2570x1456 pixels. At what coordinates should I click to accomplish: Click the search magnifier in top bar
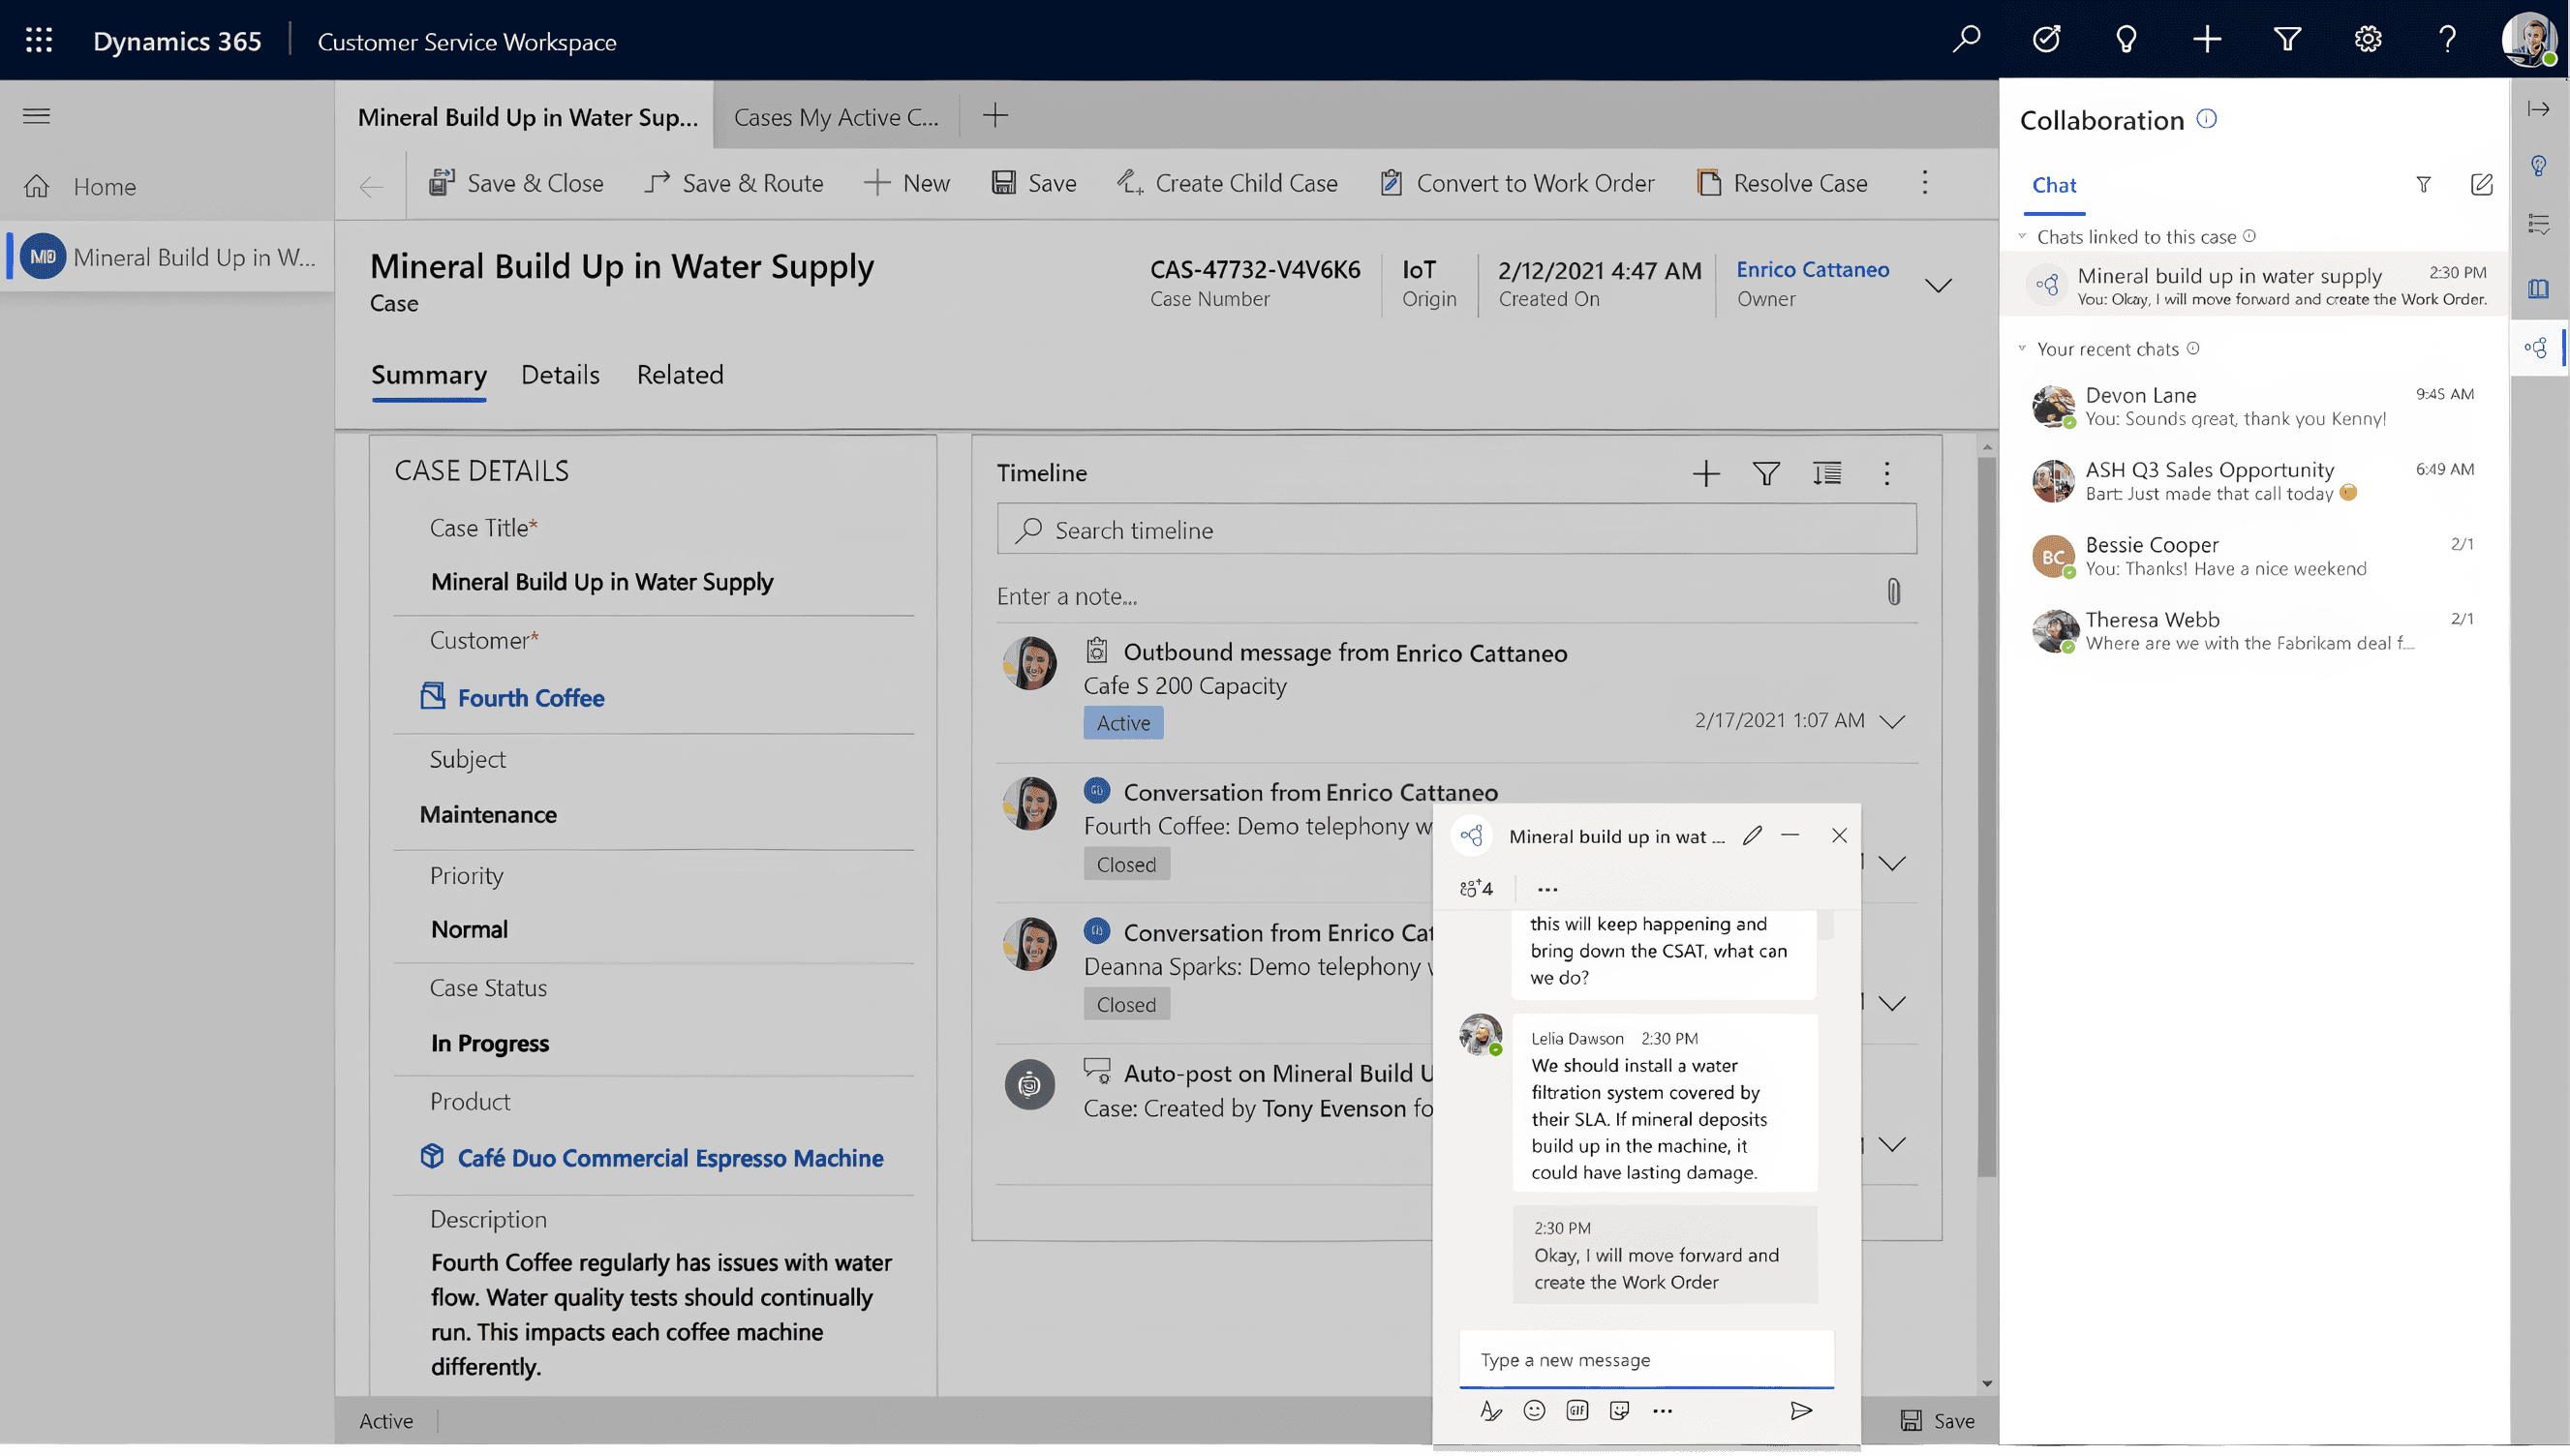point(1966,40)
